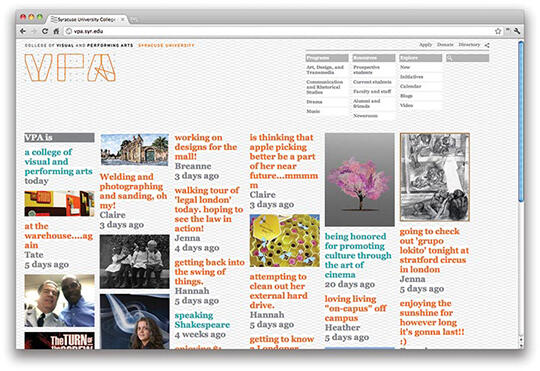Open the Programs menu header
Image resolution: width=540 pixels, height=371 pixels.
[x=327, y=58]
